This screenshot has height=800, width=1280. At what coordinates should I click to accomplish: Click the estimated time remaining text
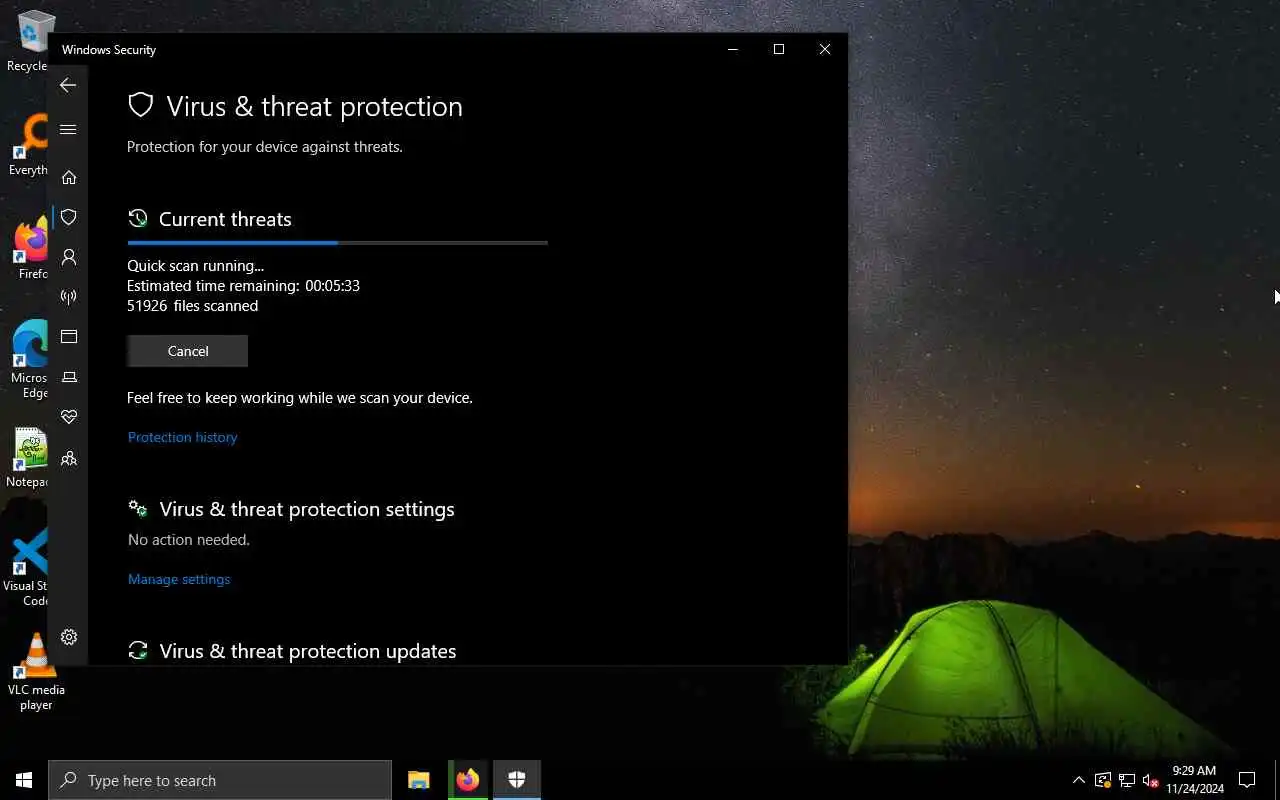click(243, 286)
